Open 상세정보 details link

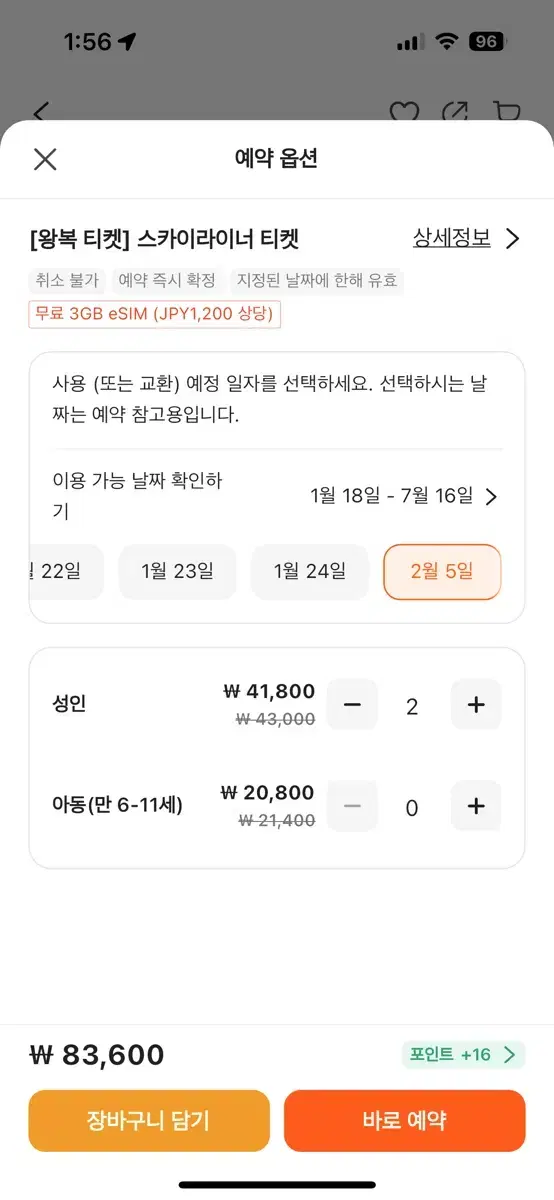452,238
